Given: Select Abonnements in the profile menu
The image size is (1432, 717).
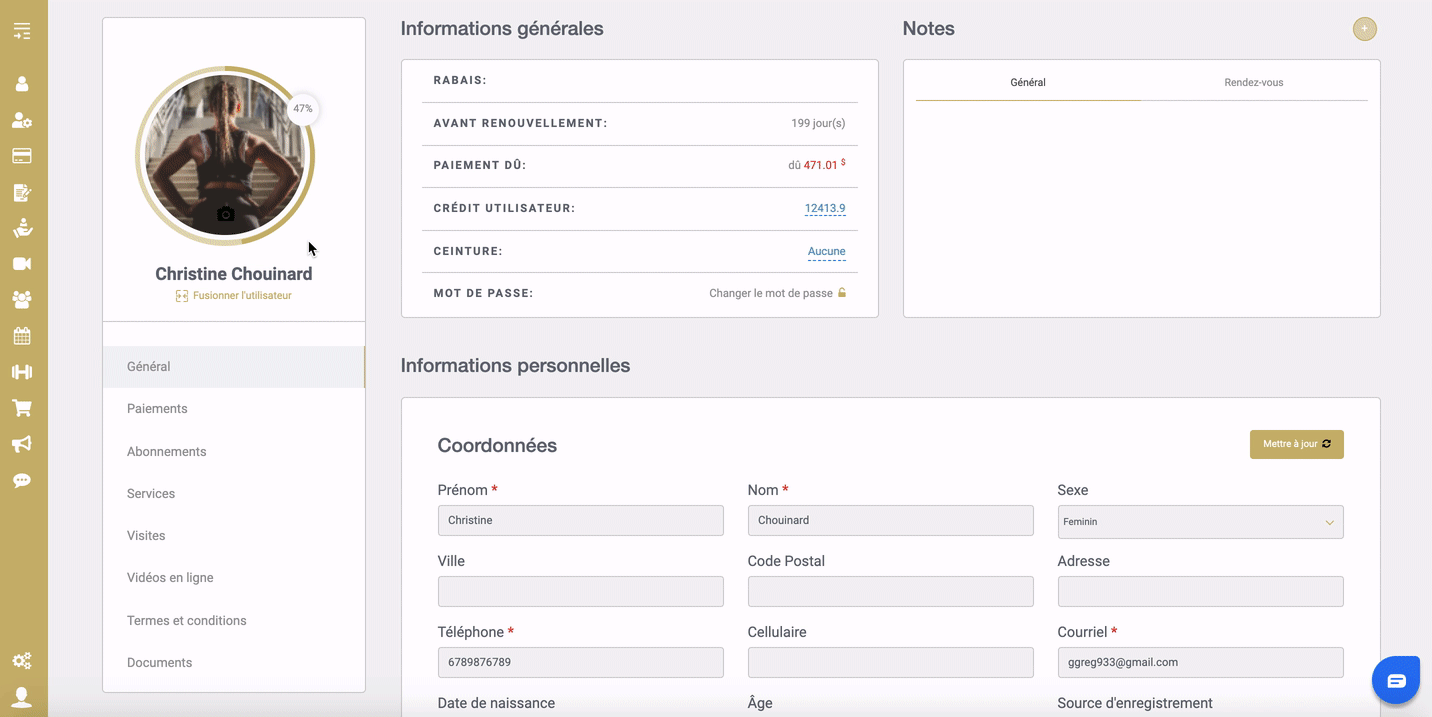Looking at the screenshot, I should click(x=166, y=452).
